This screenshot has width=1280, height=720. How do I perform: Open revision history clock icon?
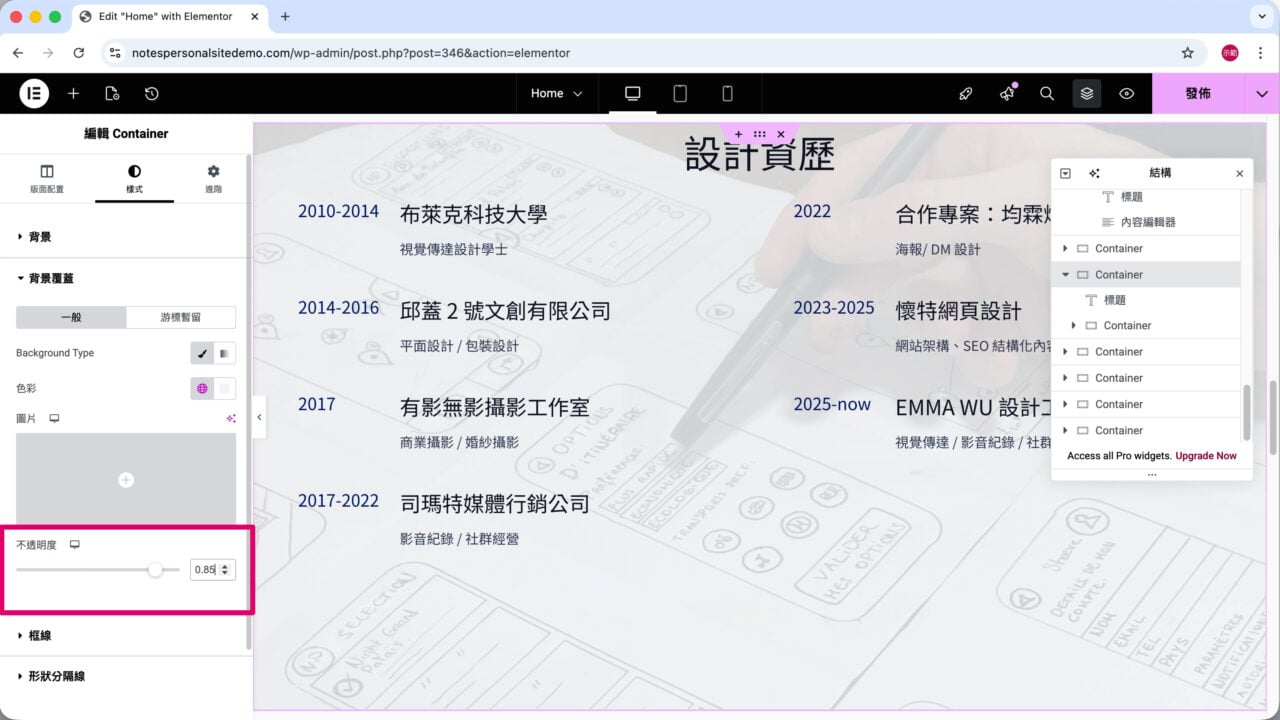(x=151, y=93)
